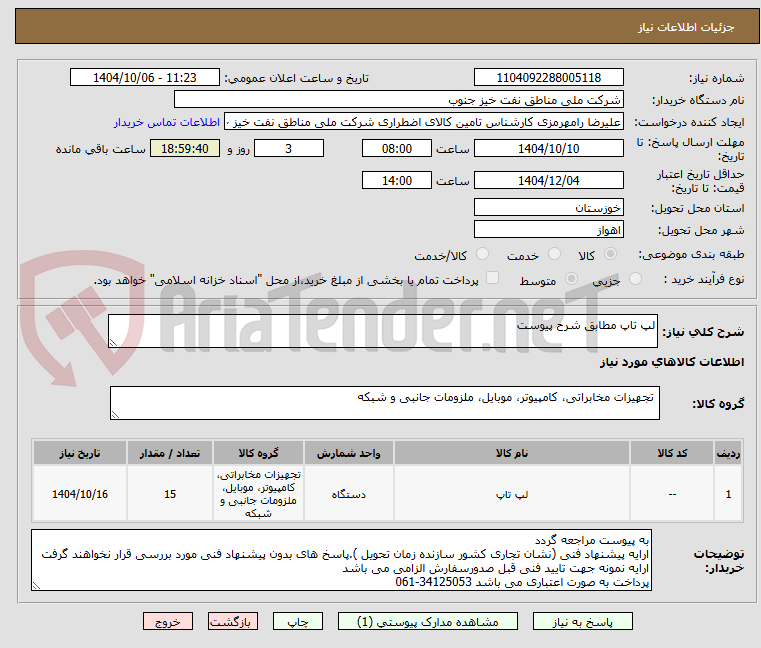Image resolution: width=761 pixels, height=648 pixels.
Task: Click the need date cell 1404/10/16
Action: [x=80, y=494]
